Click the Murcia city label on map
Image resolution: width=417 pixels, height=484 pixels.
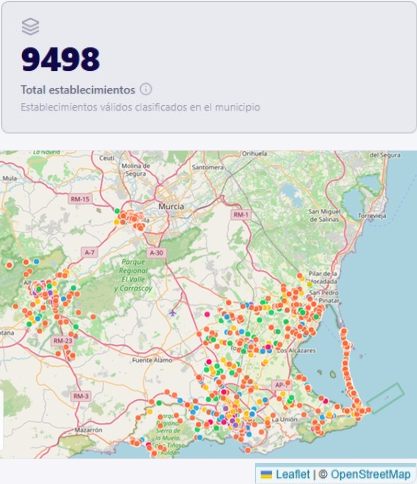[x=171, y=206]
